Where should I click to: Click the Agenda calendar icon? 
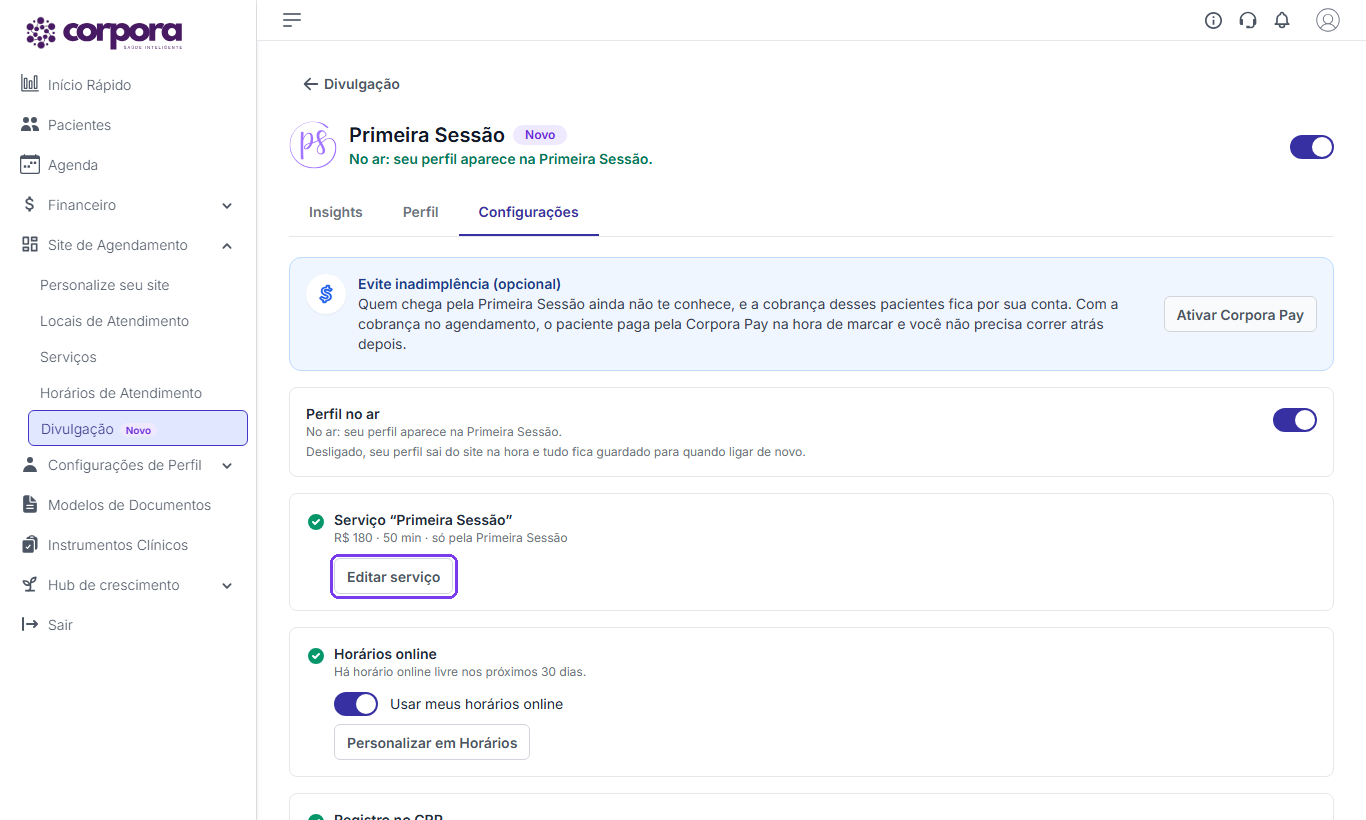pyautogui.click(x=30, y=165)
